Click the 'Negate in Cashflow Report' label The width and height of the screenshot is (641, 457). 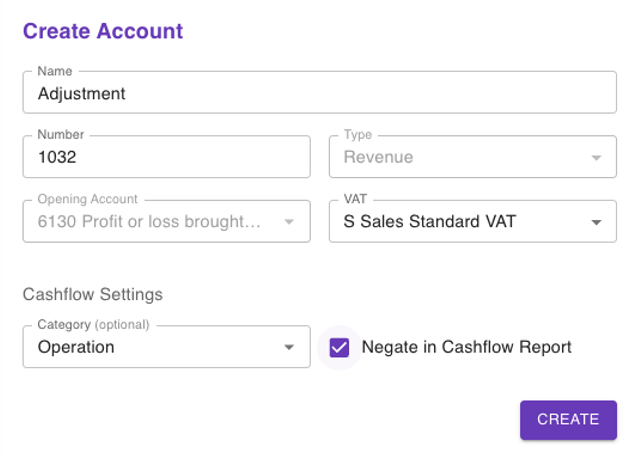tap(466, 347)
